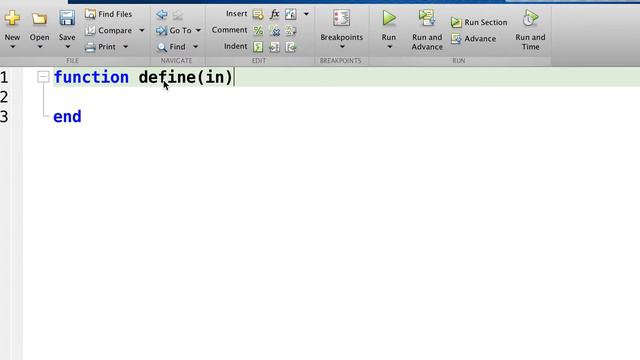640x360 pixels.
Task: Click the navigate Forward arrow icon
Action: (177, 15)
